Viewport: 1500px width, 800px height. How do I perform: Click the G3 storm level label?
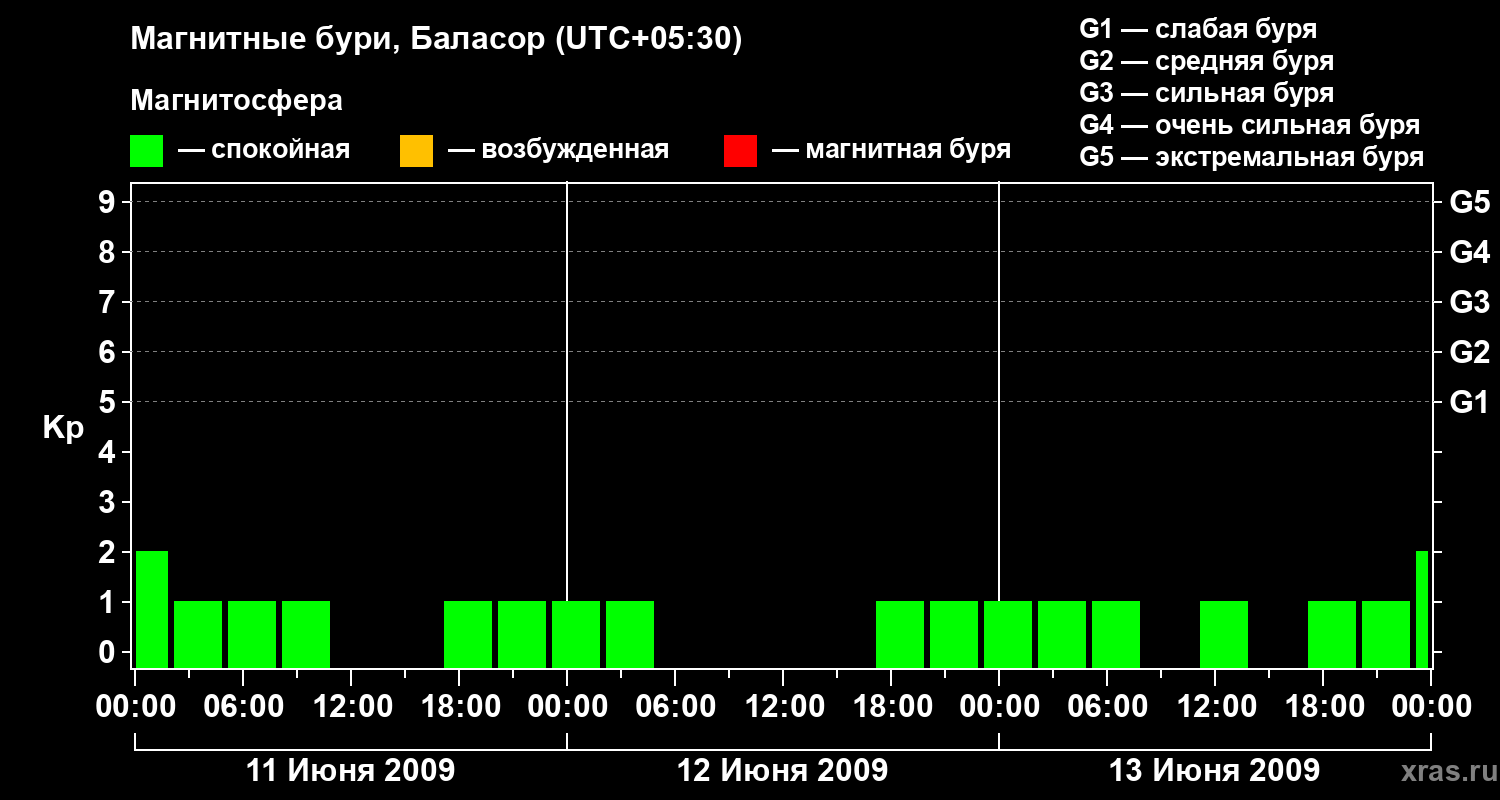[1469, 302]
